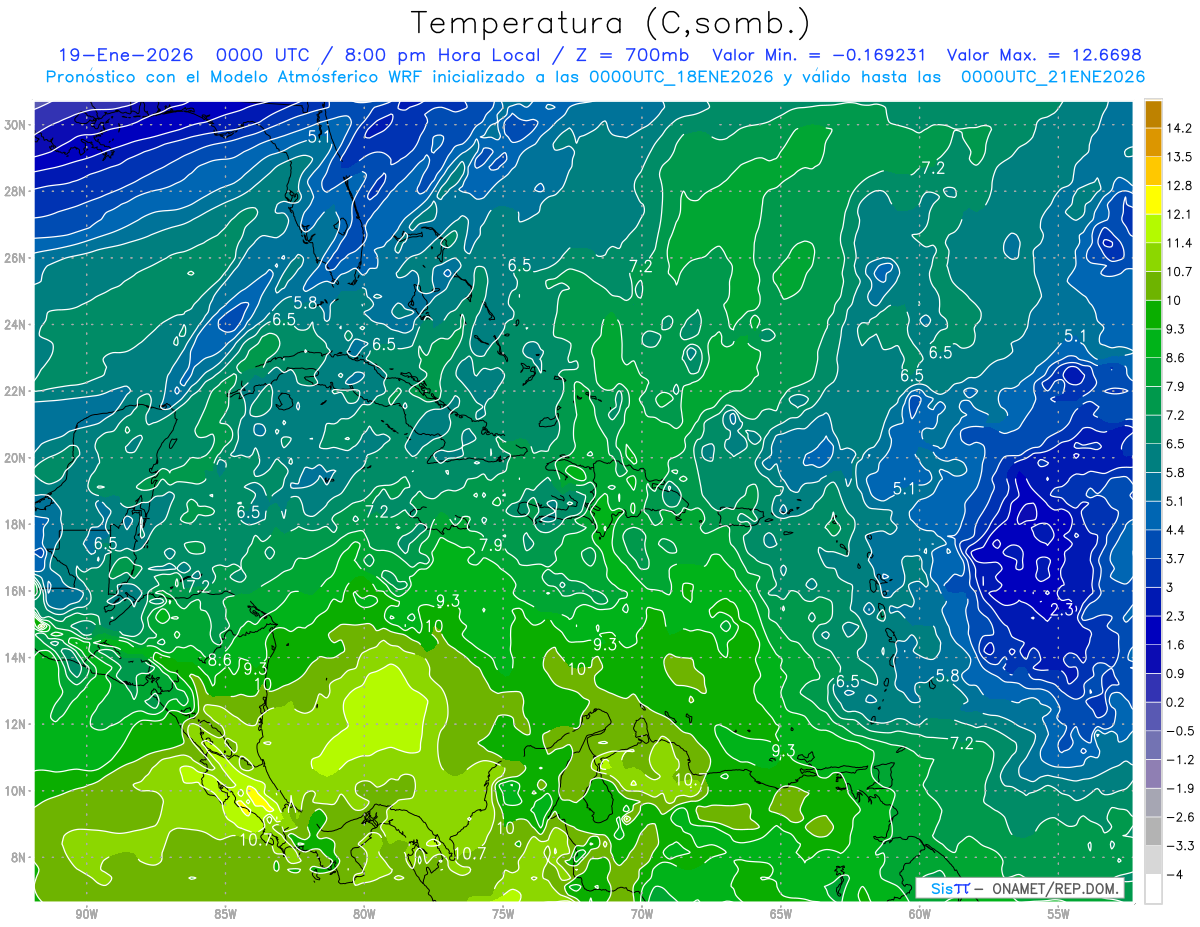Screen dimensions: 1200x927
Task: Click the "55W" longitude label
Action: pos(1059,914)
